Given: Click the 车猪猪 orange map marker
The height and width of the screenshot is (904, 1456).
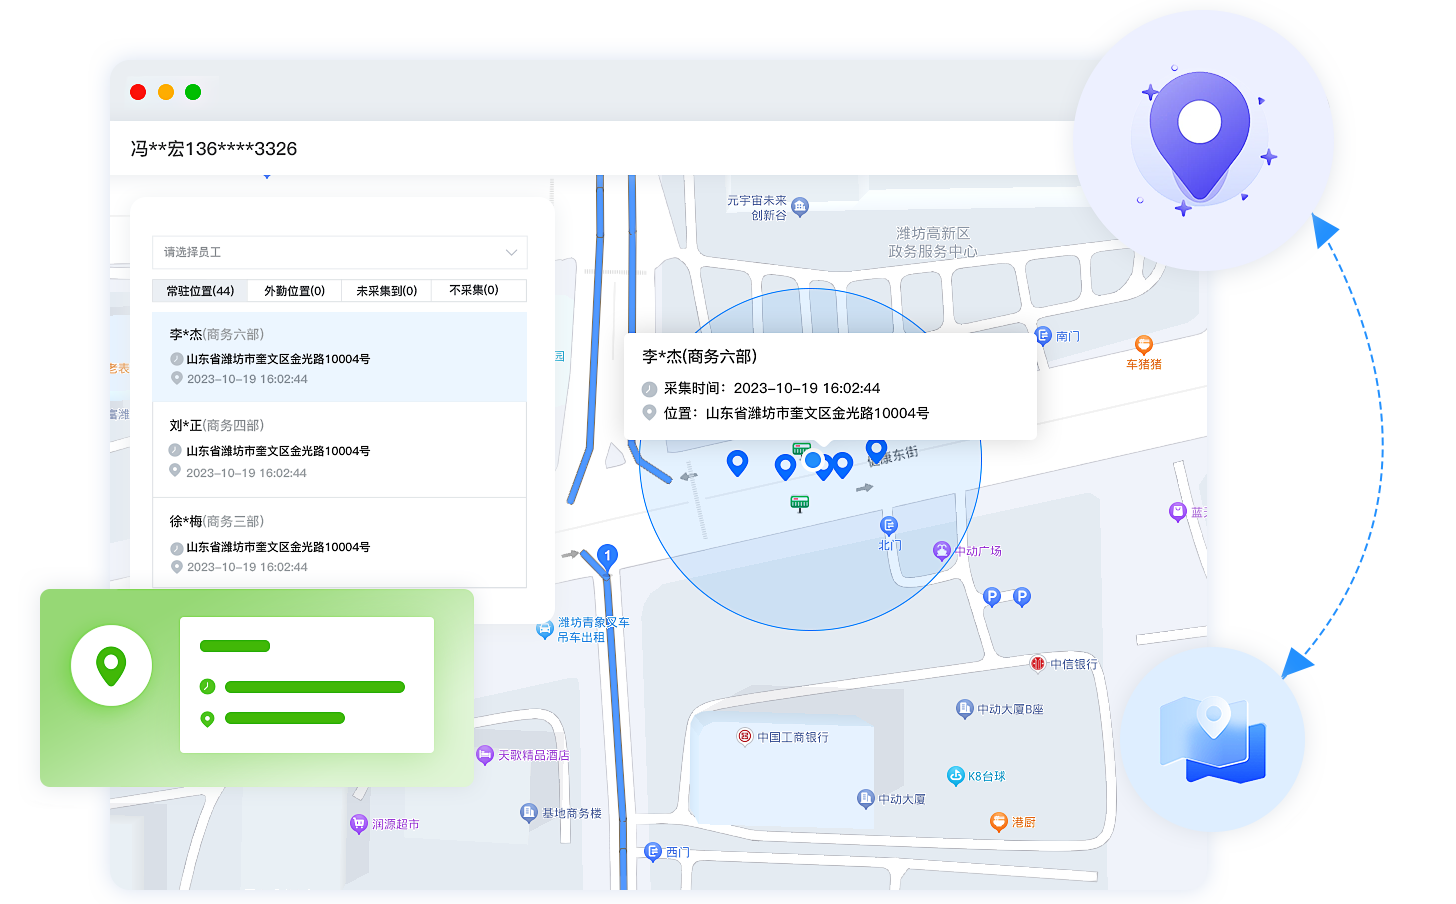Looking at the screenshot, I should coord(1143,345).
